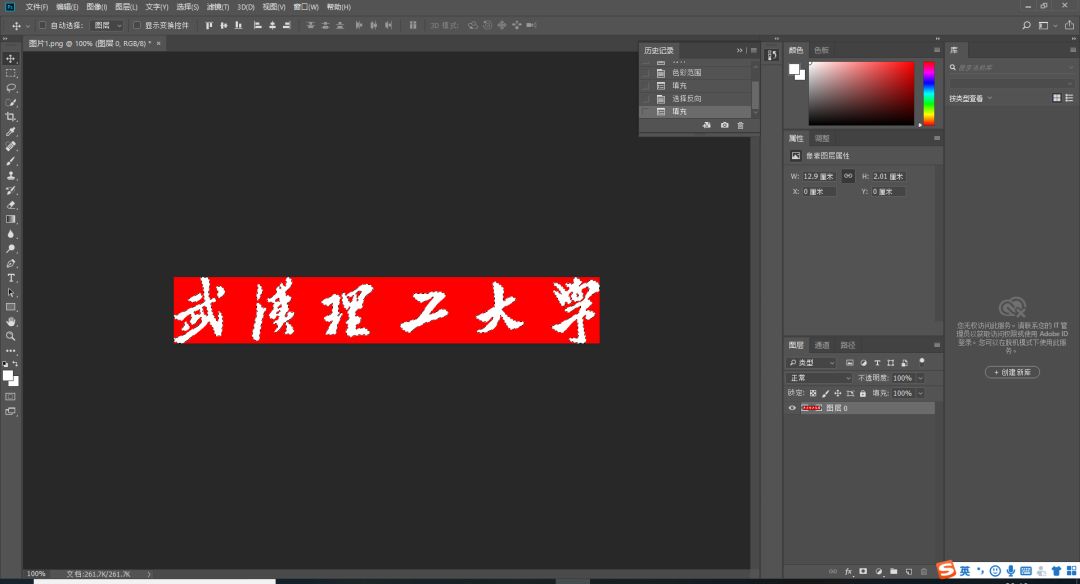Viewport: 1080px width, 584px height.
Task: Open the Sogou input method S icon
Action: pyautogui.click(x=946, y=570)
